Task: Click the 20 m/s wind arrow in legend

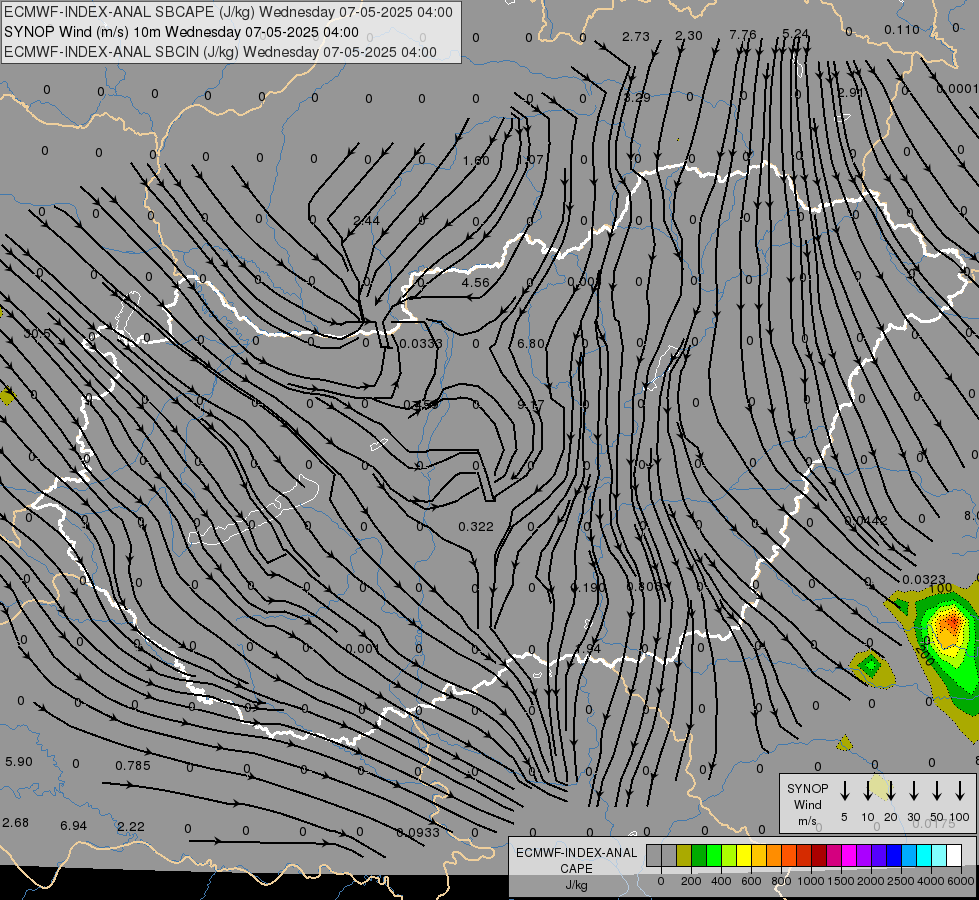Action: (890, 791)
